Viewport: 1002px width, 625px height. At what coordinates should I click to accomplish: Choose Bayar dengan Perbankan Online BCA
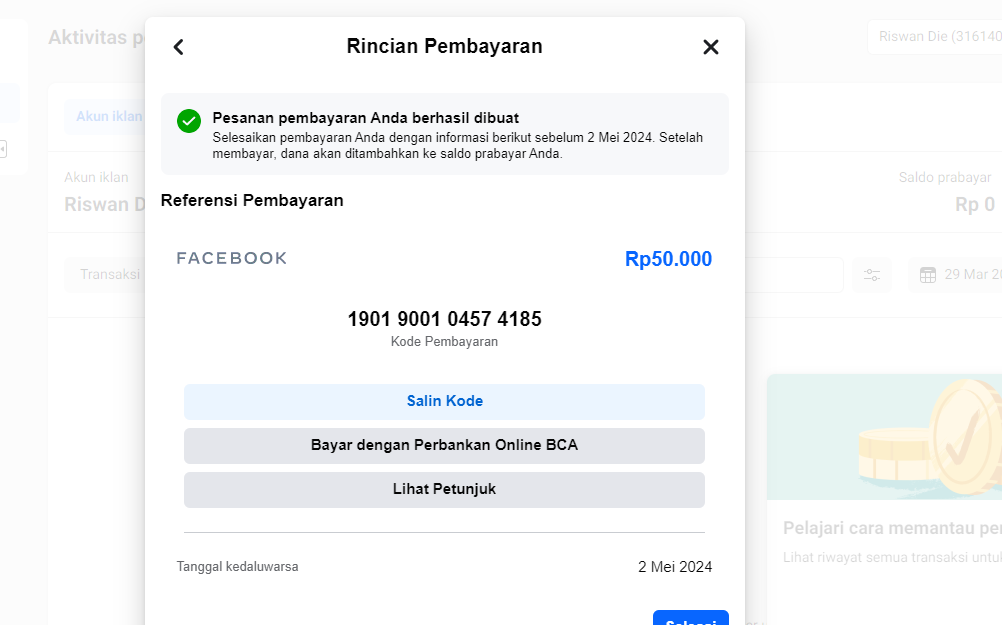point(444,445)
